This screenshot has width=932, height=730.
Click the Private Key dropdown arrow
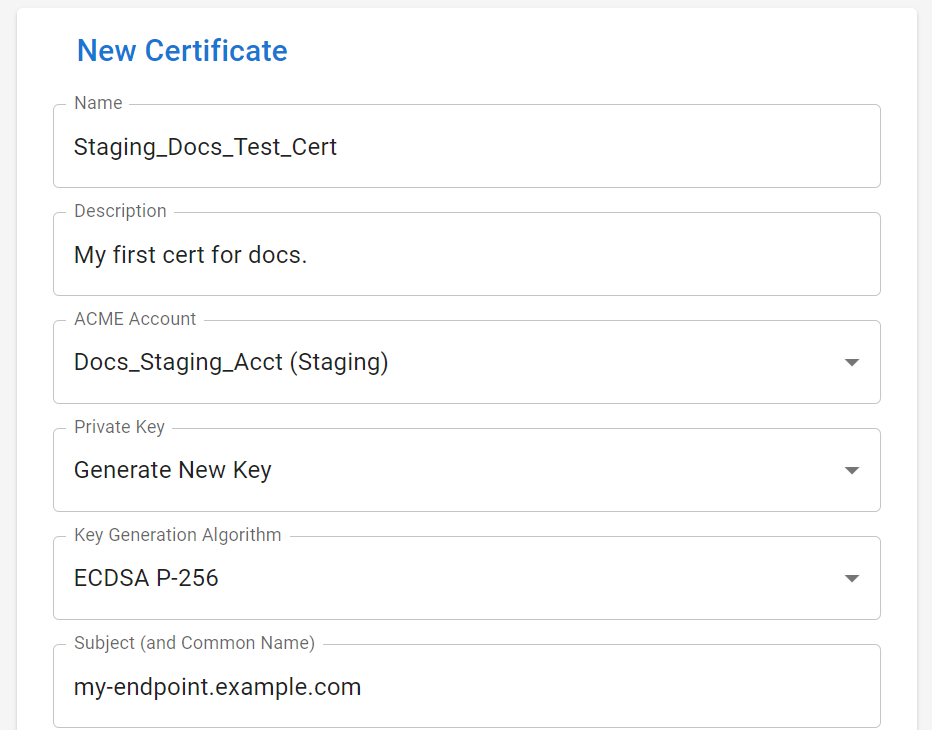coord(851,470)
